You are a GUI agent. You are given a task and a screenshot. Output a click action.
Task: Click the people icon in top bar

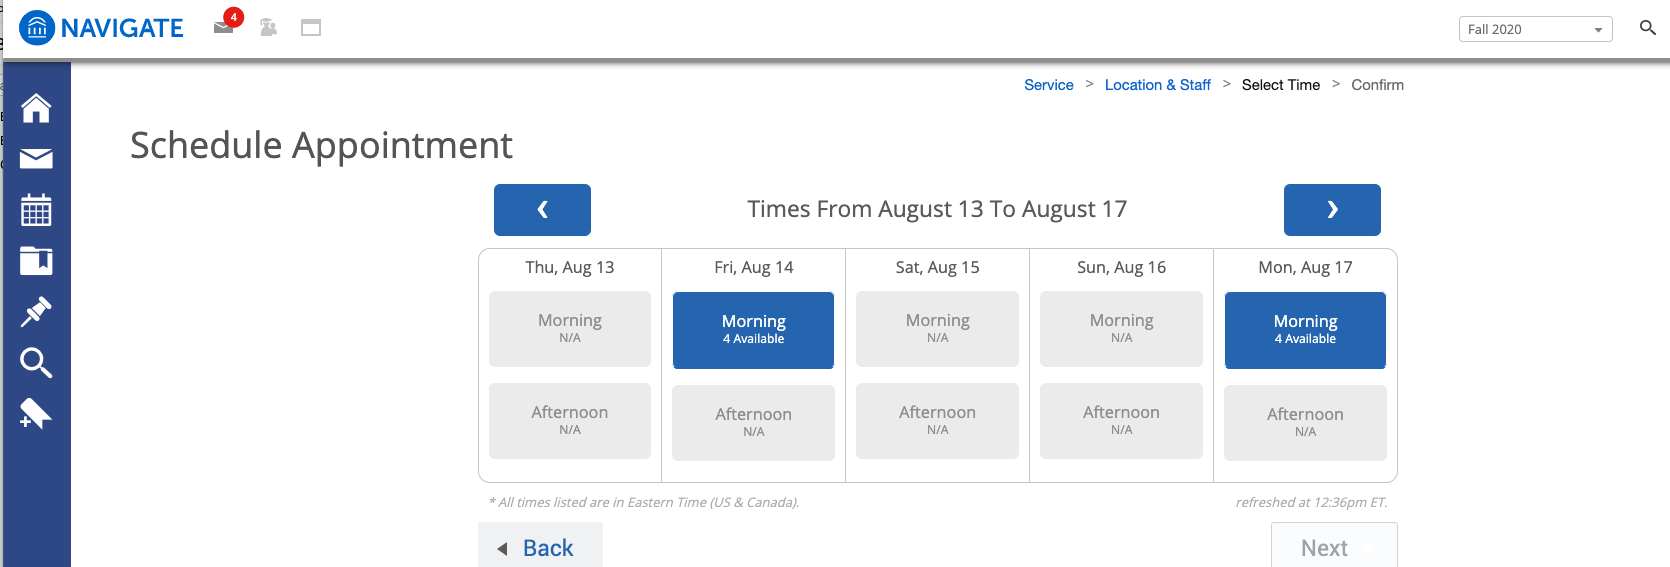[x=268, y=28]
